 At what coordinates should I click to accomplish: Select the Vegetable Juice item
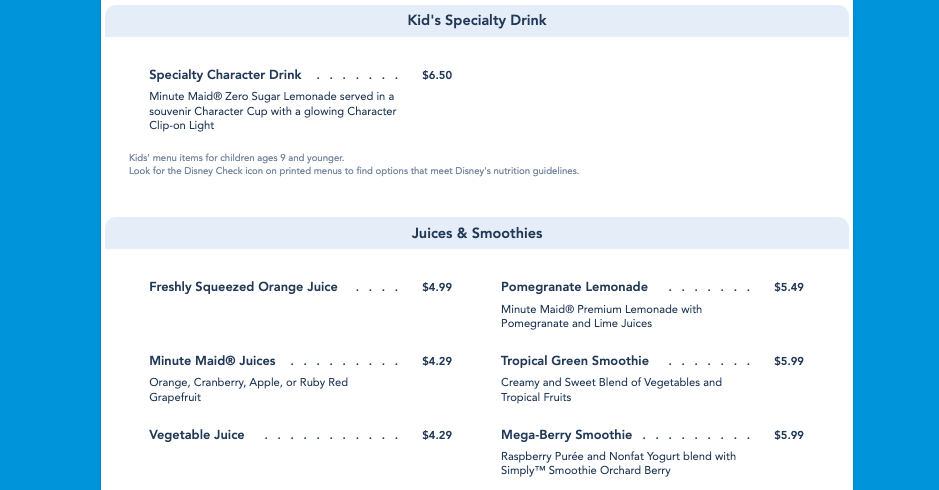197,435
